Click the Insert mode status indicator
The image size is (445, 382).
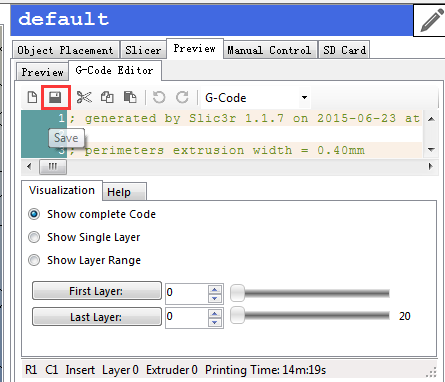click(x=80, y=370)
